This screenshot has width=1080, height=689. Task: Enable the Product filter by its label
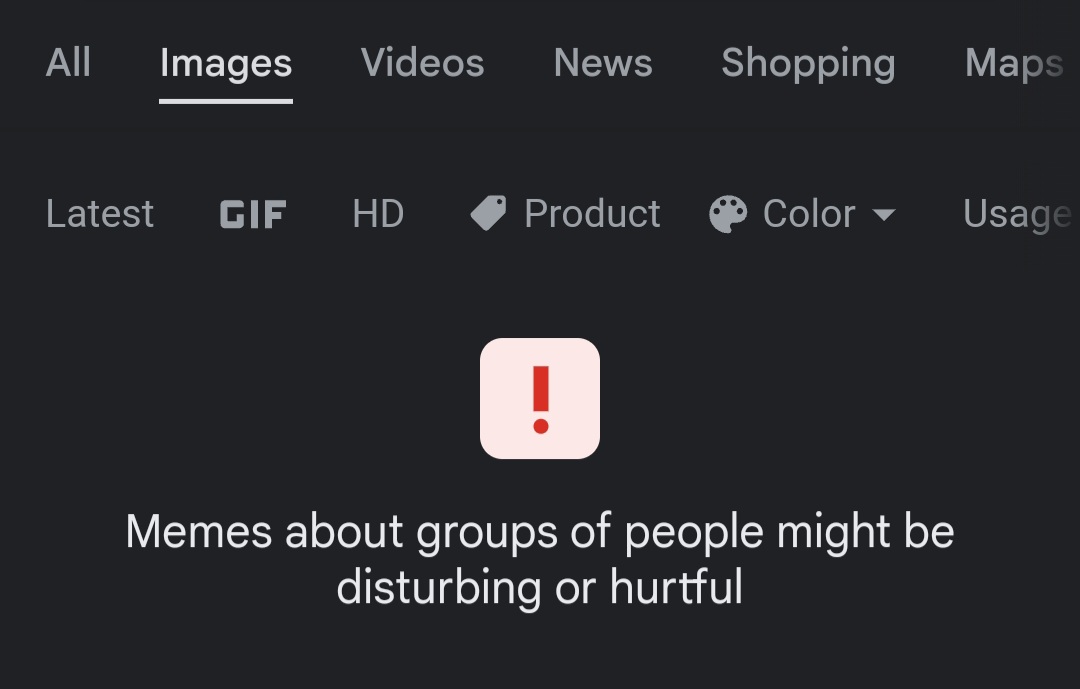592,214
